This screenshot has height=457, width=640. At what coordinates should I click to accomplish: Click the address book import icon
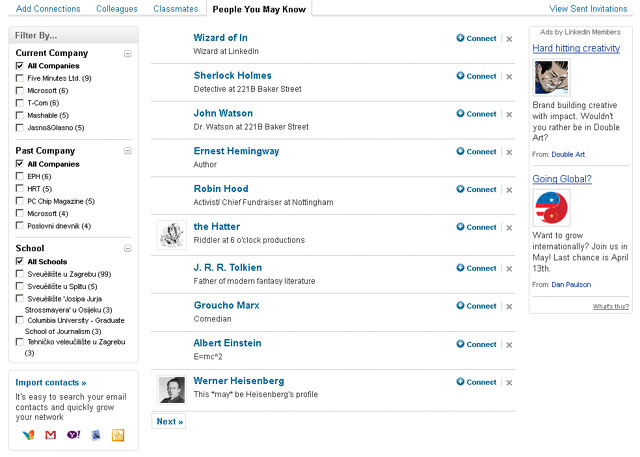96,435
